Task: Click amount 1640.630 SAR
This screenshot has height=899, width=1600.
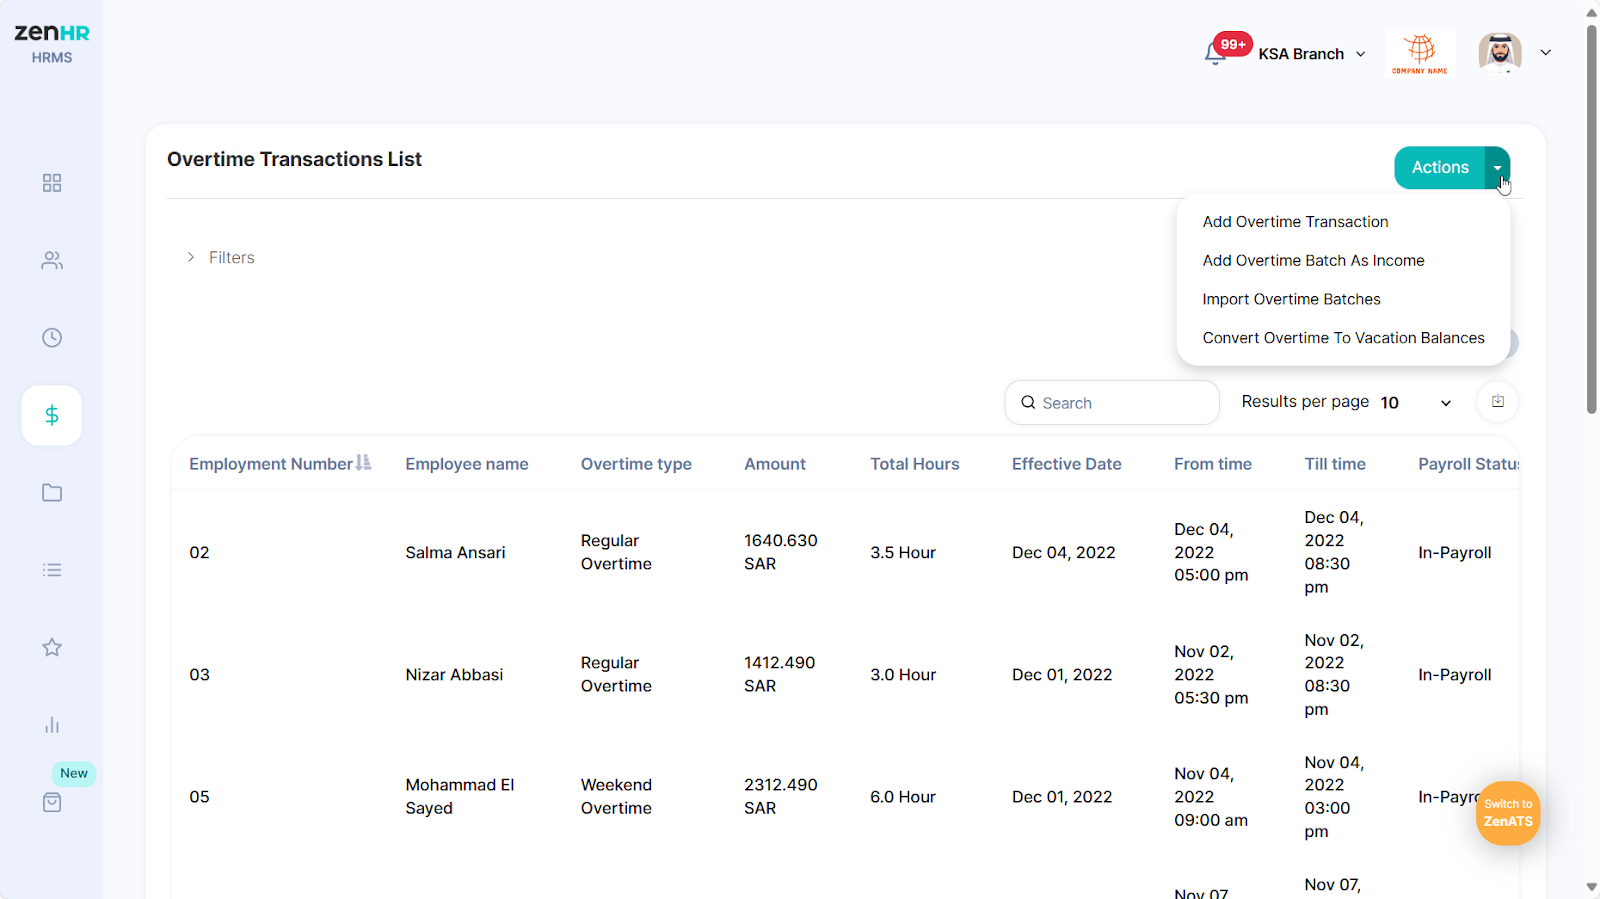Action: tap(781, 552)
